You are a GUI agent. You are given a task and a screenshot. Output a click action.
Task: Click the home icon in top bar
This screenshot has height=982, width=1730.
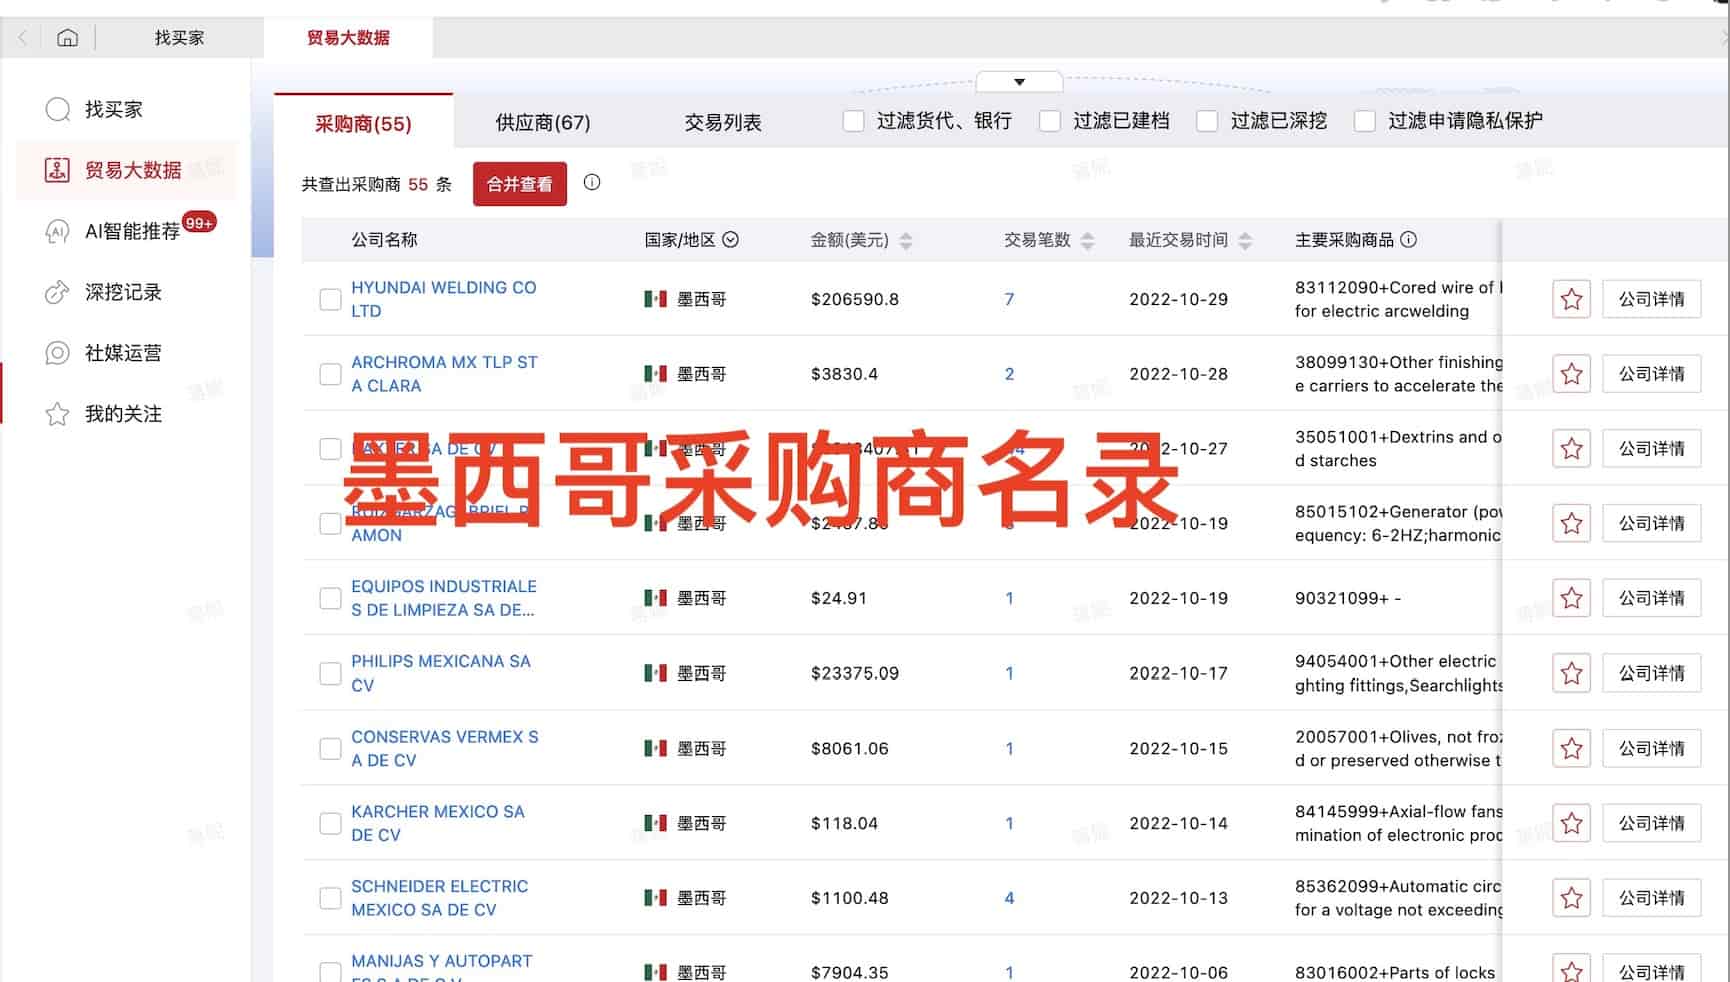coord(67,38)
